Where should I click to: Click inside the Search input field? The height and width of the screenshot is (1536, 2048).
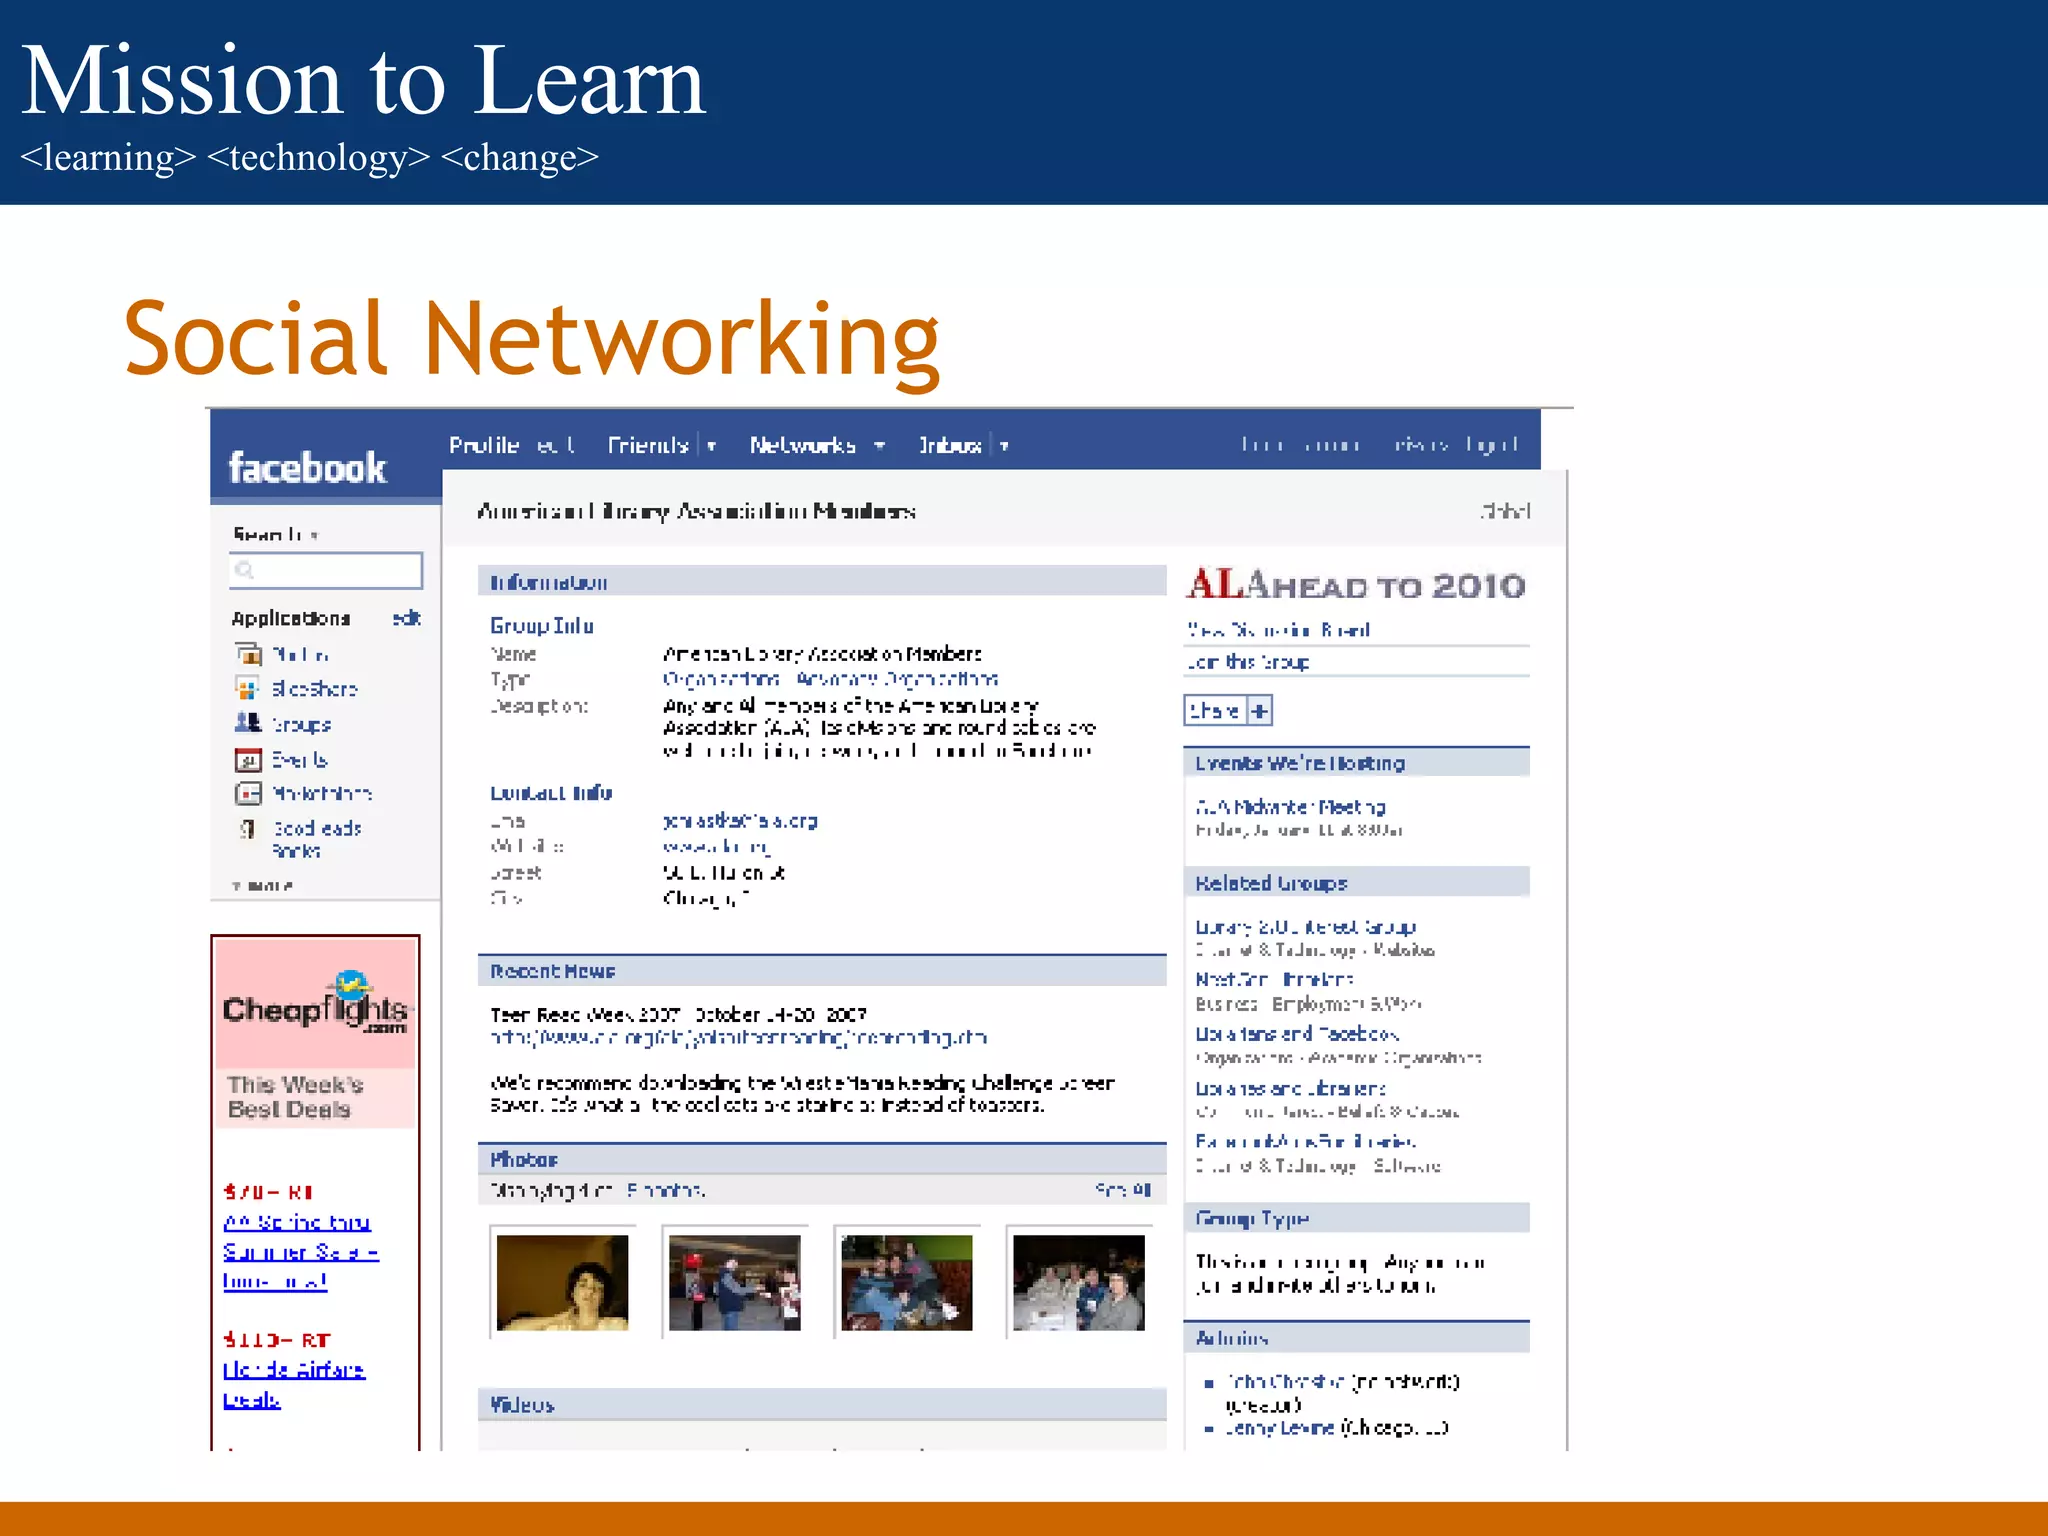coord(326,570)
